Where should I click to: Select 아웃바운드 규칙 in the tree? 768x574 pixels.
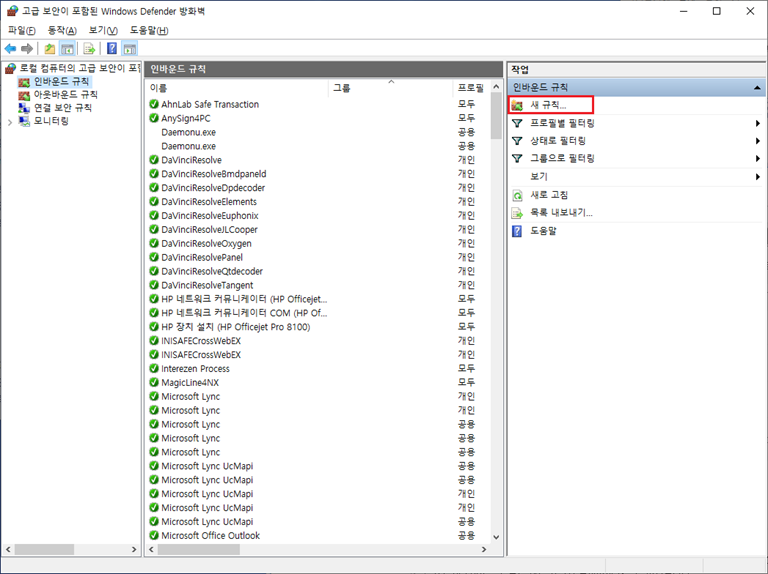[66, 95]
